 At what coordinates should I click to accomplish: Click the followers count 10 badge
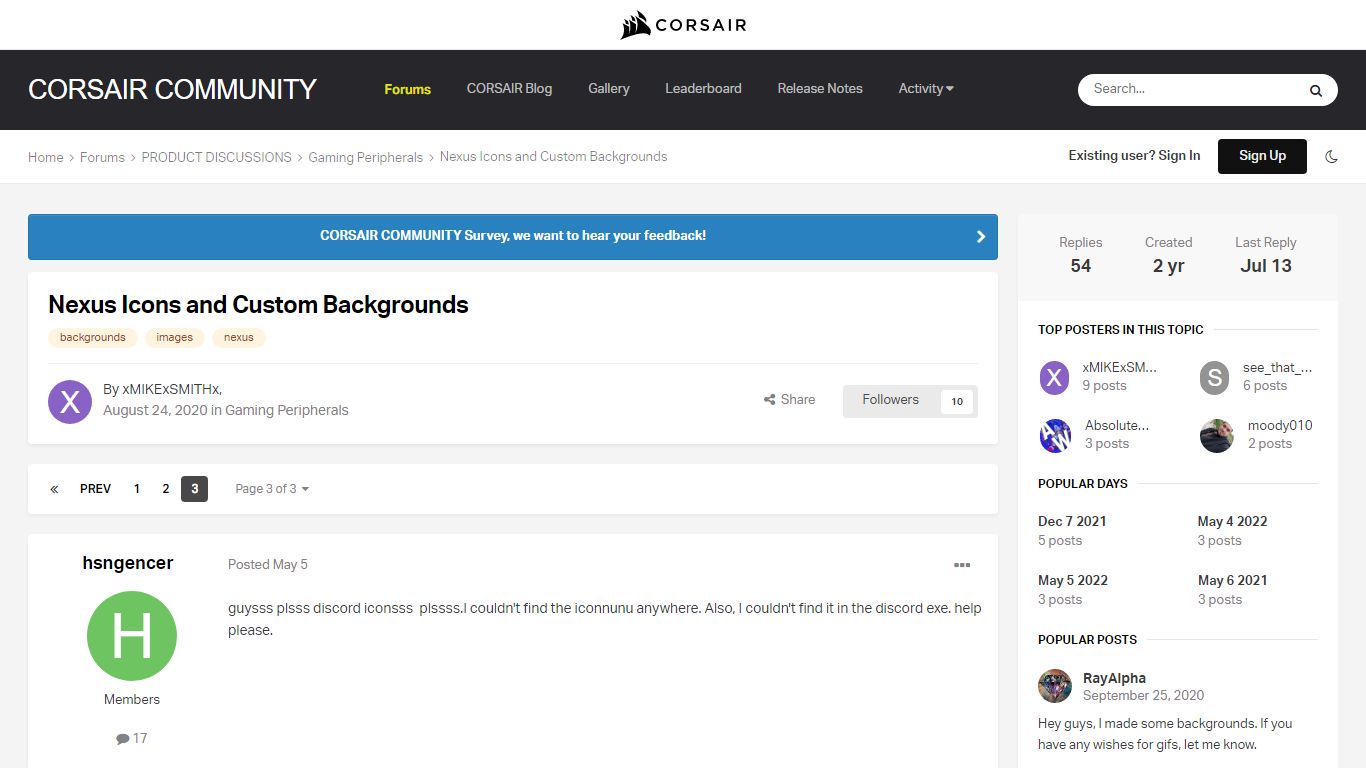(957, 402)
